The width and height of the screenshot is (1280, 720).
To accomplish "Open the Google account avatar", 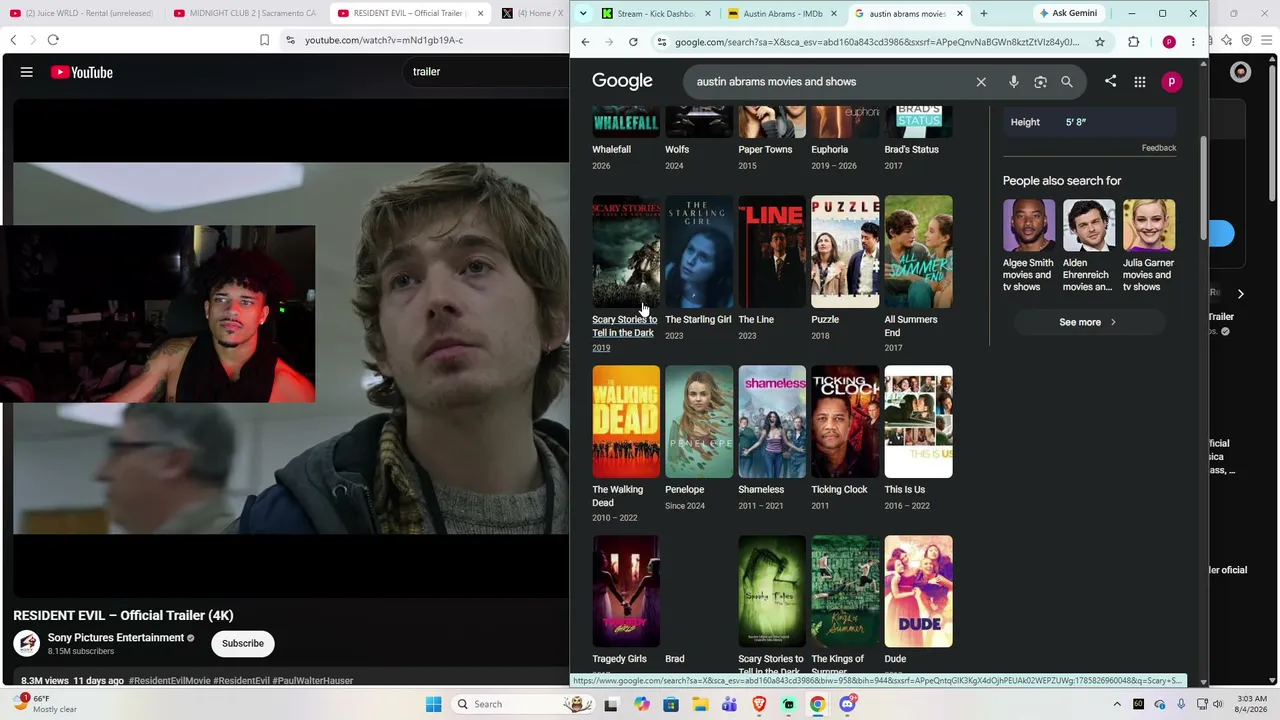I will [x=1171, y=82].
